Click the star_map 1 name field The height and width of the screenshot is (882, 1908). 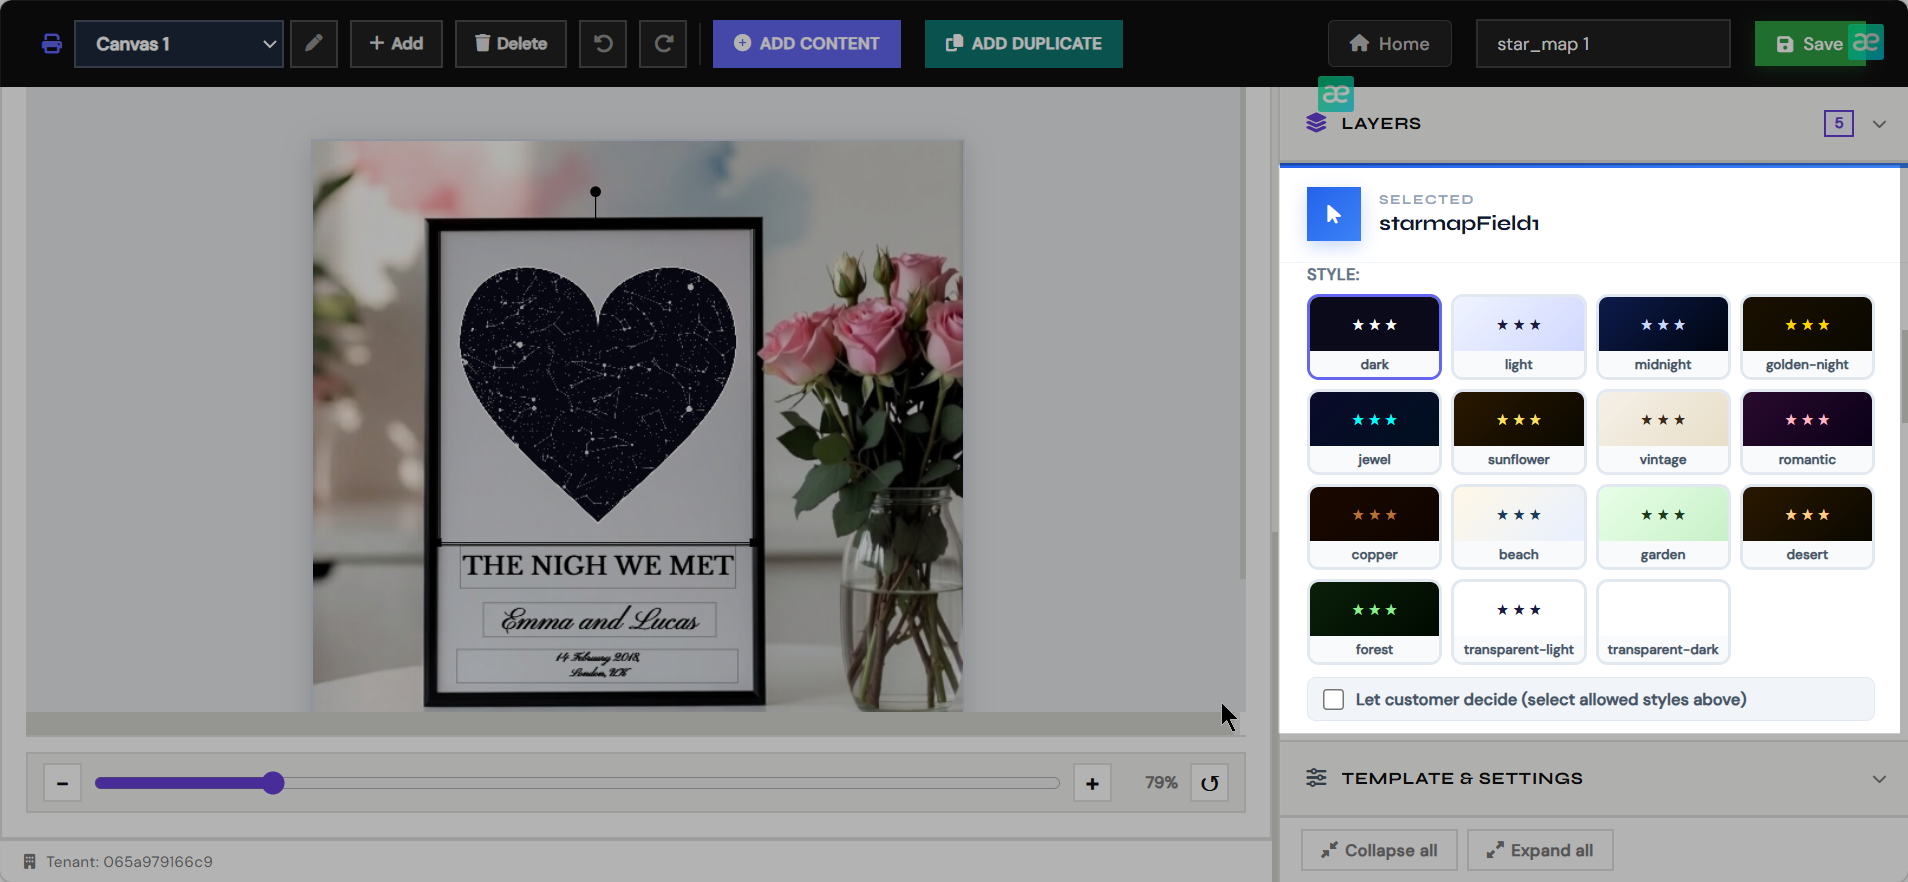click(x=1603, y=44)
